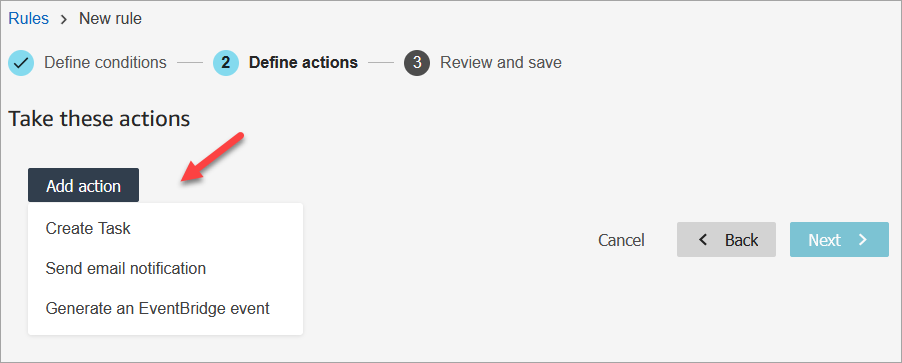
Task: Open the Add action dropdown button
Action: [83, 185]
